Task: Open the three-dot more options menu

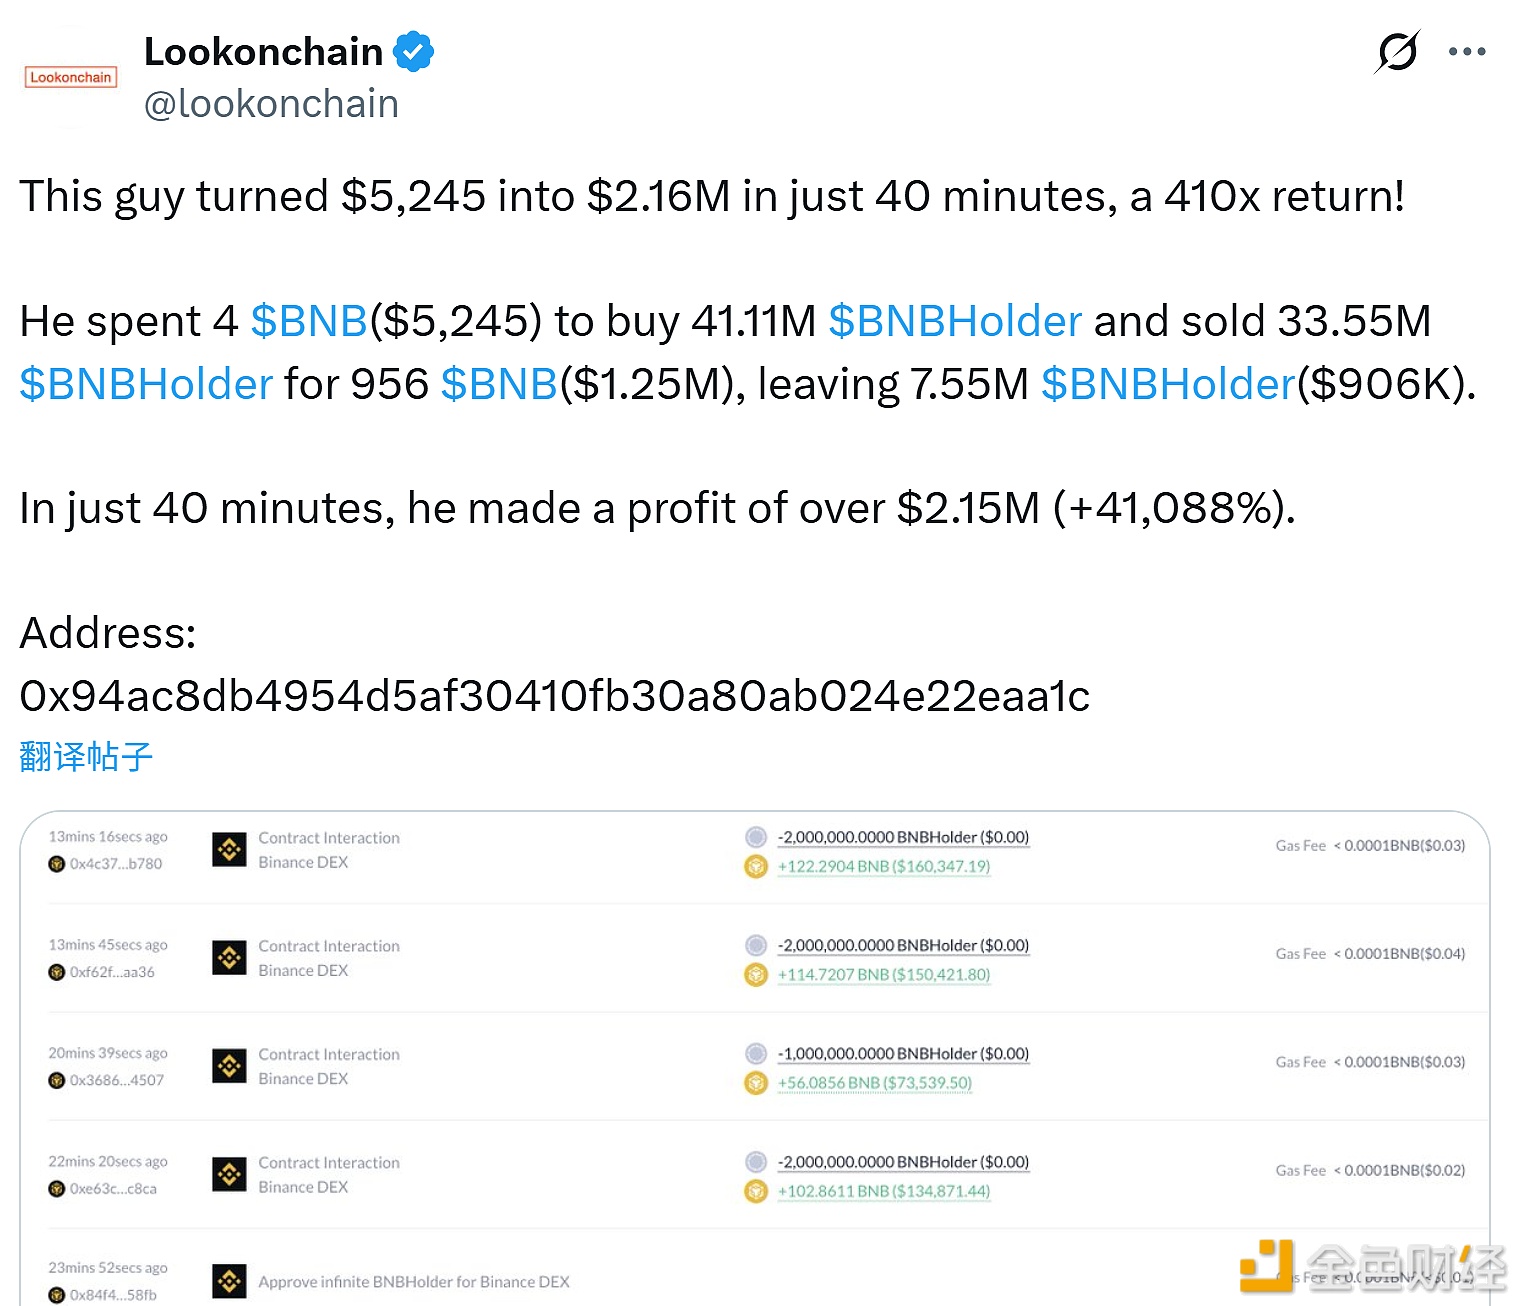Action: click(x=1466, y=51)
